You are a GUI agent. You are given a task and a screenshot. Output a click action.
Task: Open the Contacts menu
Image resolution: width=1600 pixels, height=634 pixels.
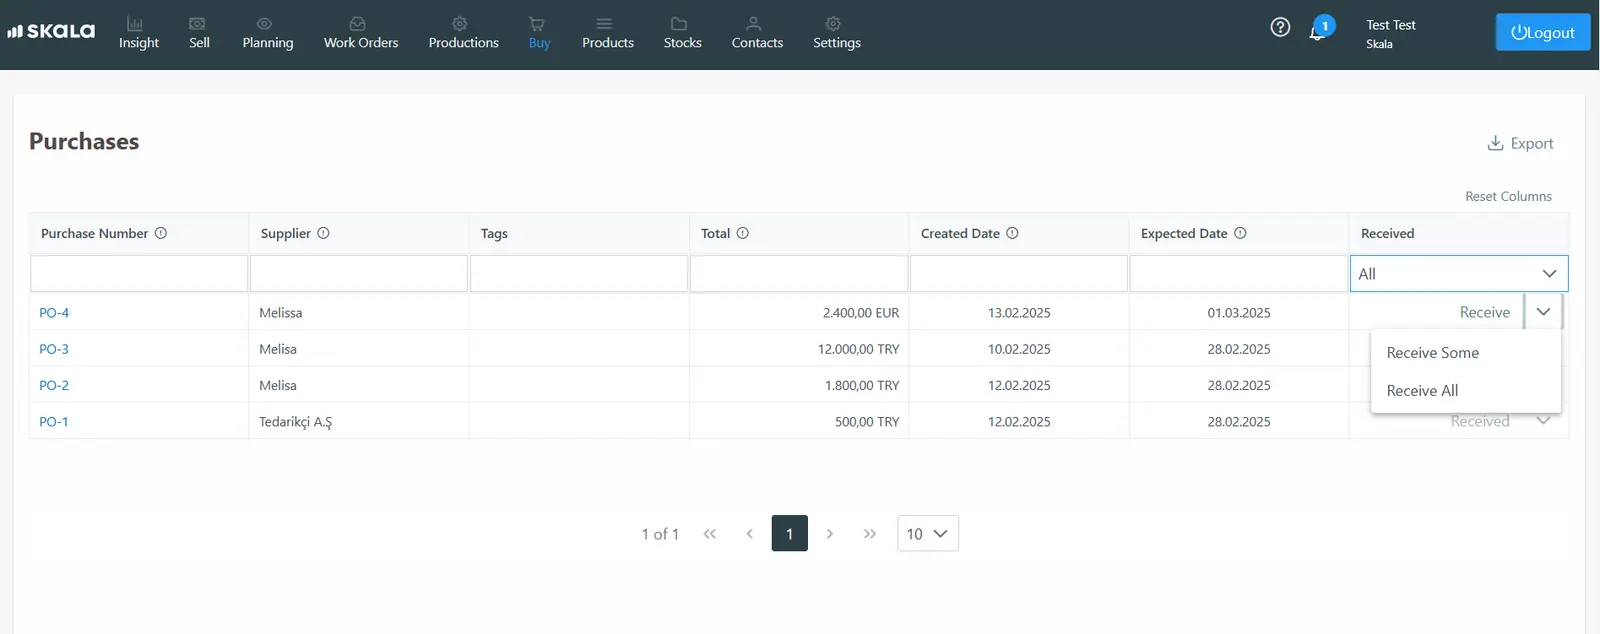pyautogui.click(x=757, y=34)
